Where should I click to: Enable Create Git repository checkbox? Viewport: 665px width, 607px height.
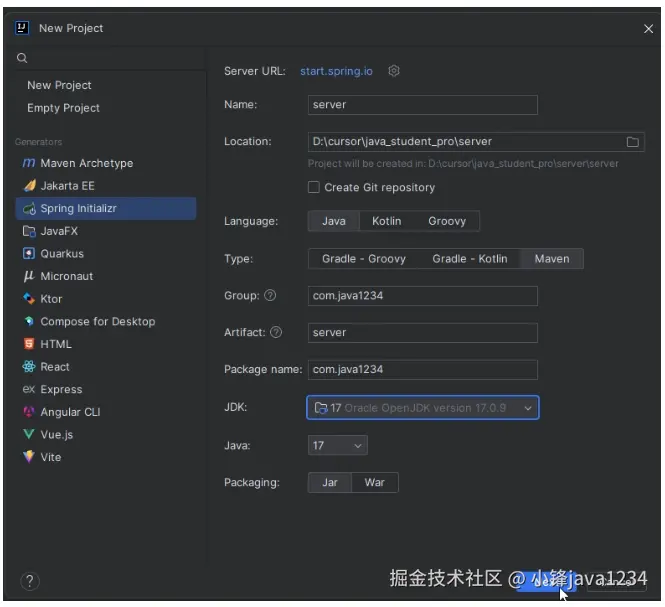coord(313,187)
